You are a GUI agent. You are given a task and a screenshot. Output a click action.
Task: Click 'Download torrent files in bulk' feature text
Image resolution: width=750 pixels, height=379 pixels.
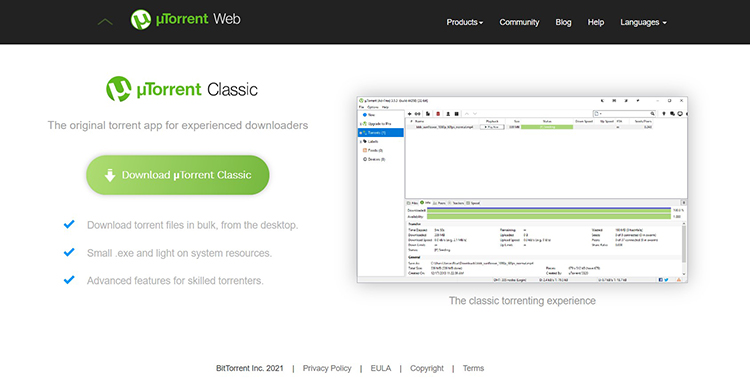tap(192, 225)
